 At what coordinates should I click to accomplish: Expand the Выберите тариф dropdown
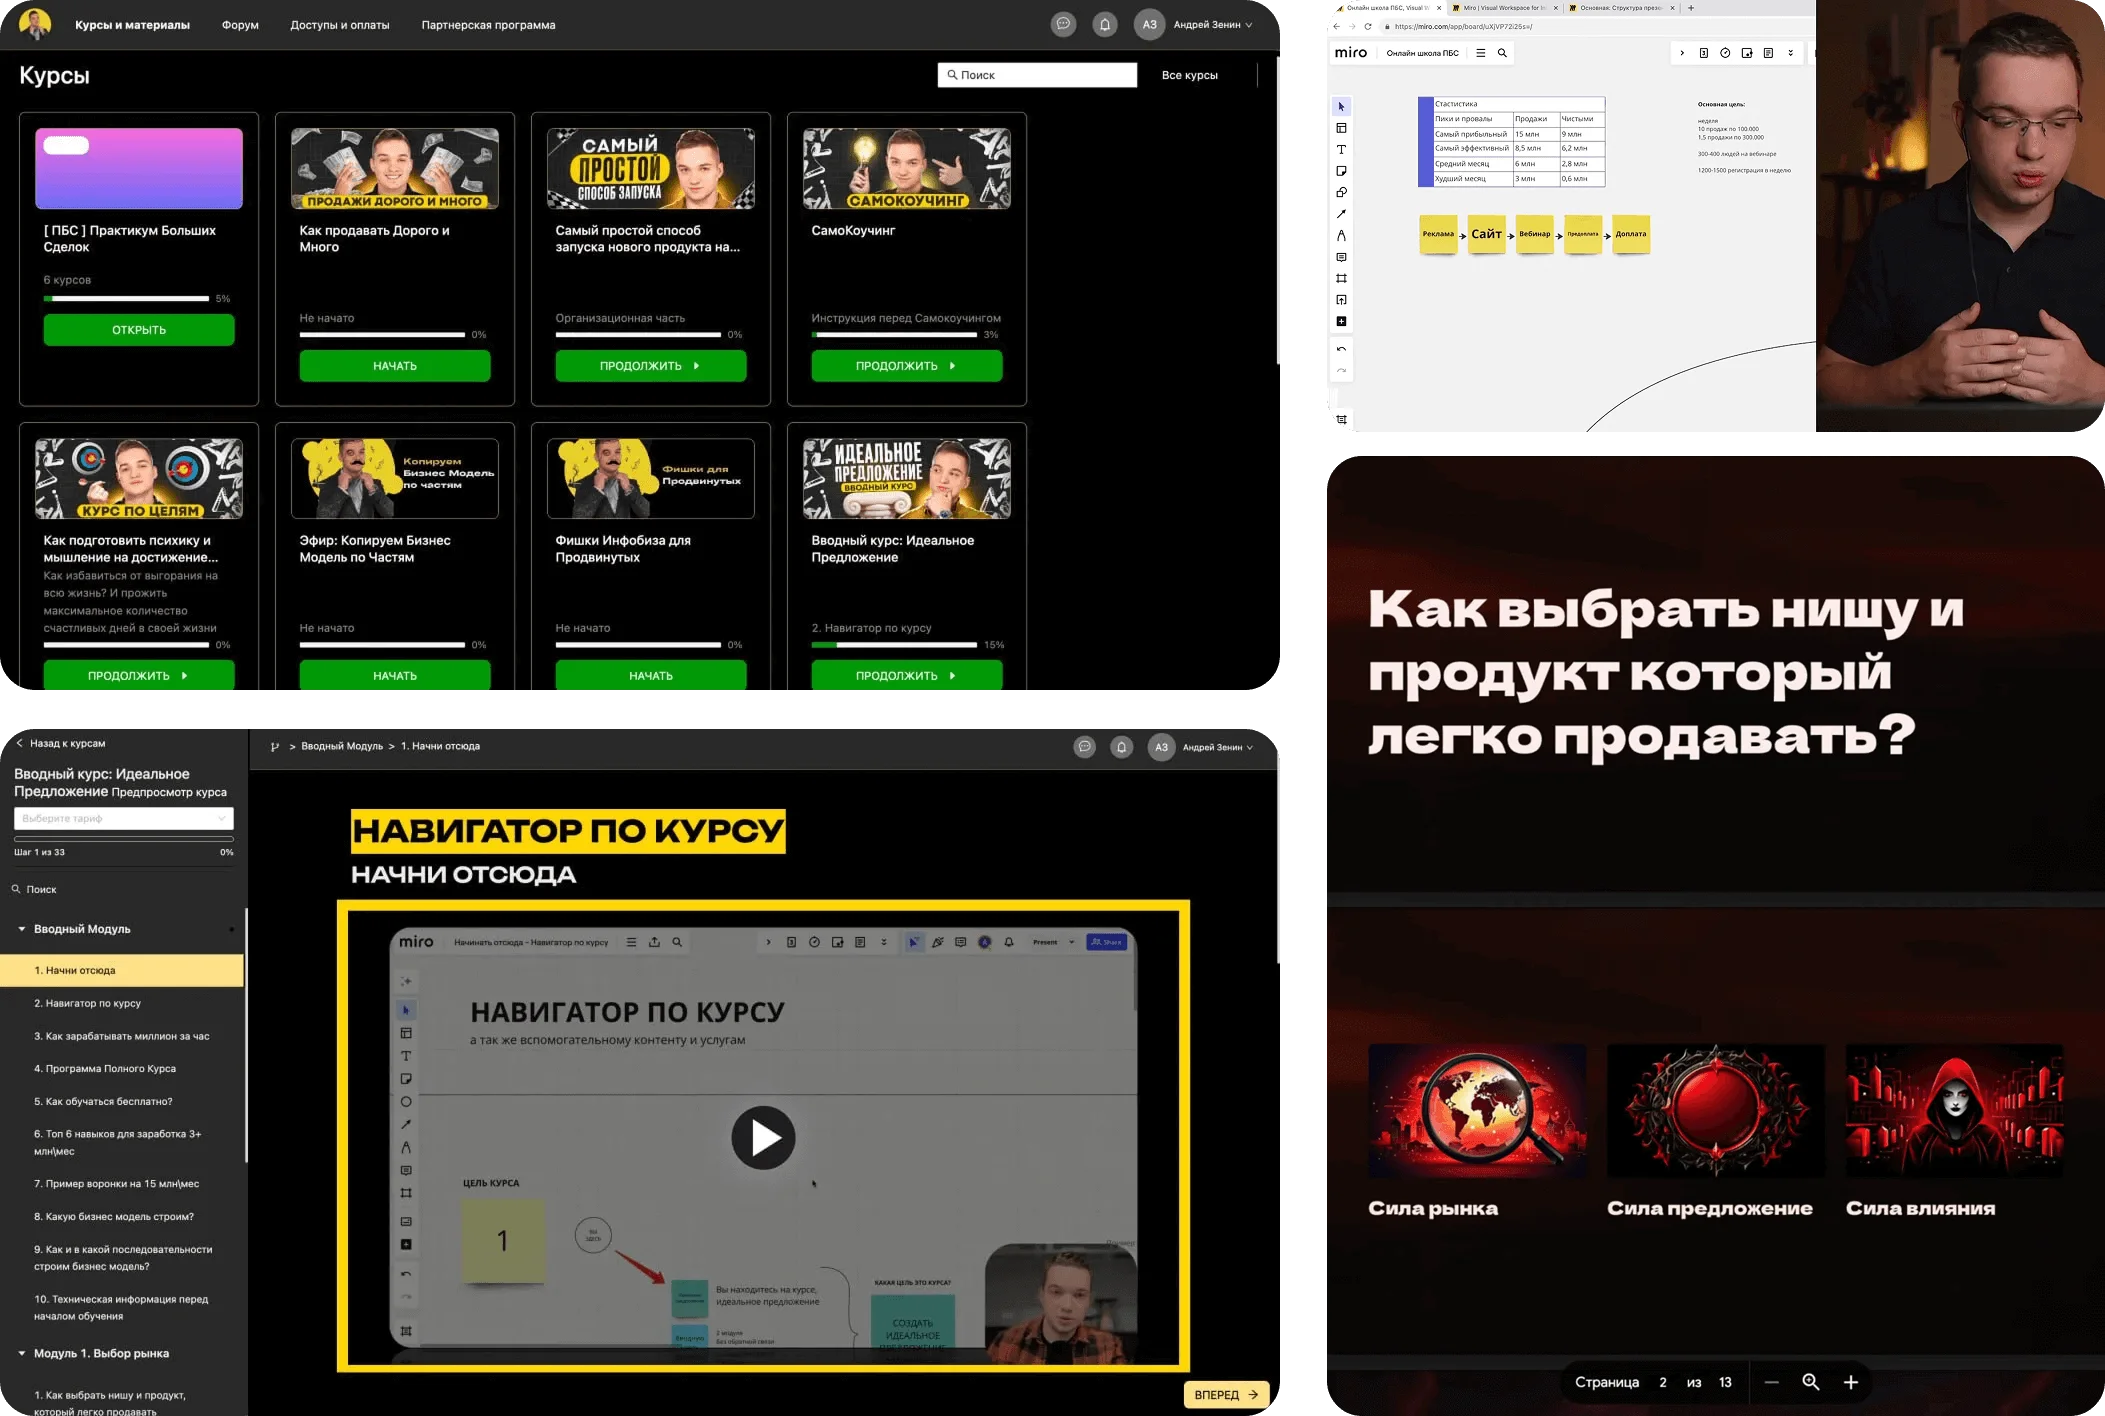[123, 818]
